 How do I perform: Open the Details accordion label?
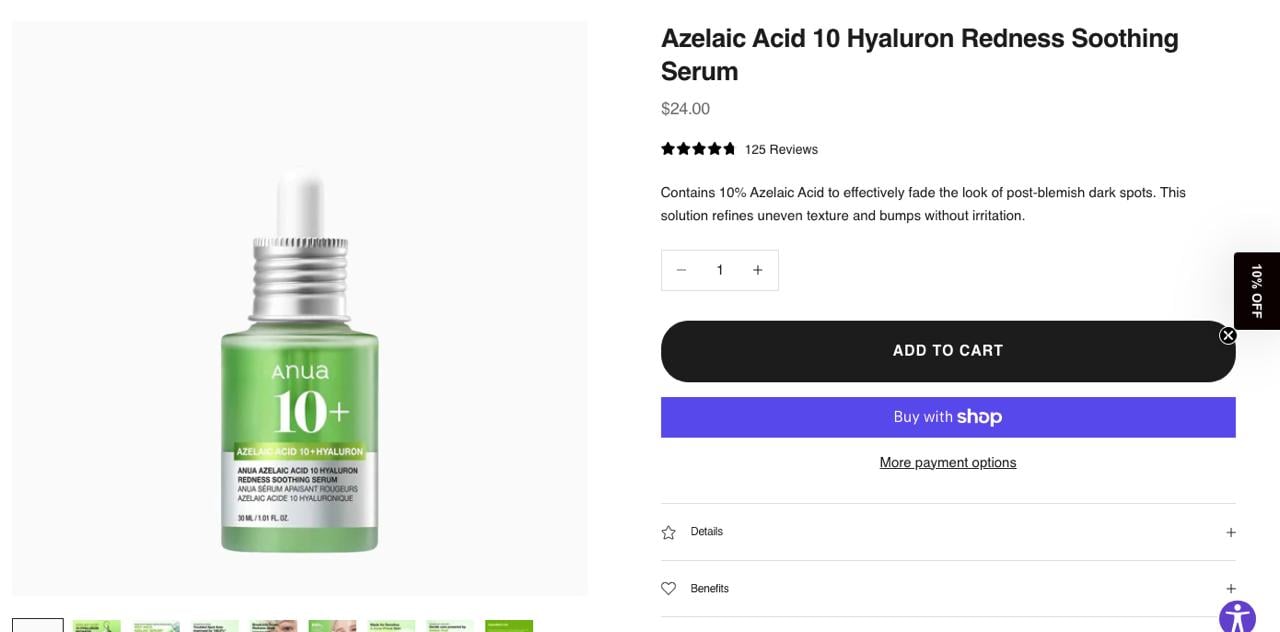tap(706, 532)
